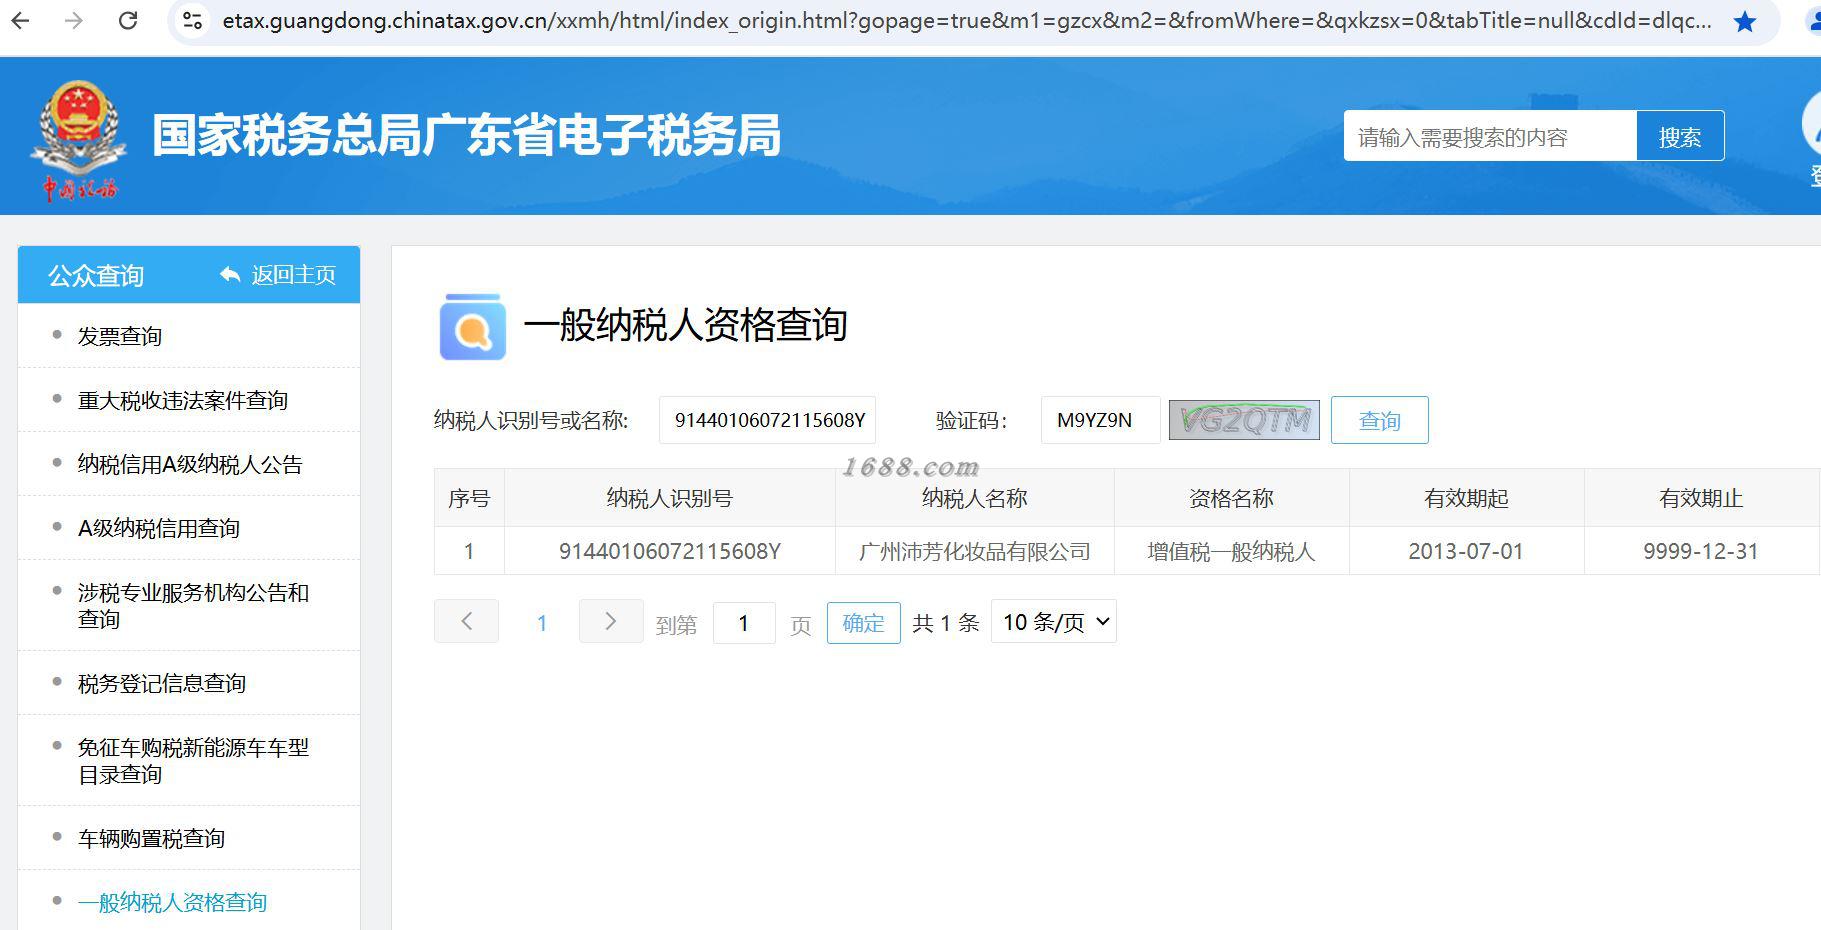Go to next results page
This screenshot has height=930, width=1821.
[611, 622]
